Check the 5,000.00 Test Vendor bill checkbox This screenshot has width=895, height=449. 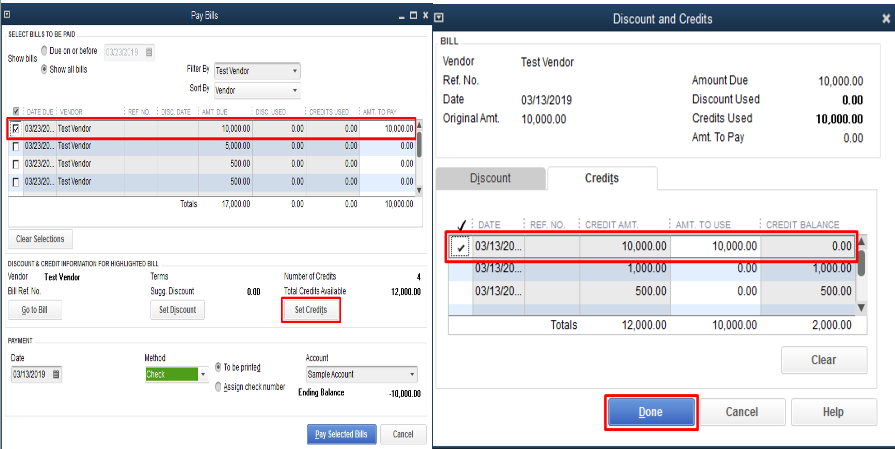(x=16, y=147)
